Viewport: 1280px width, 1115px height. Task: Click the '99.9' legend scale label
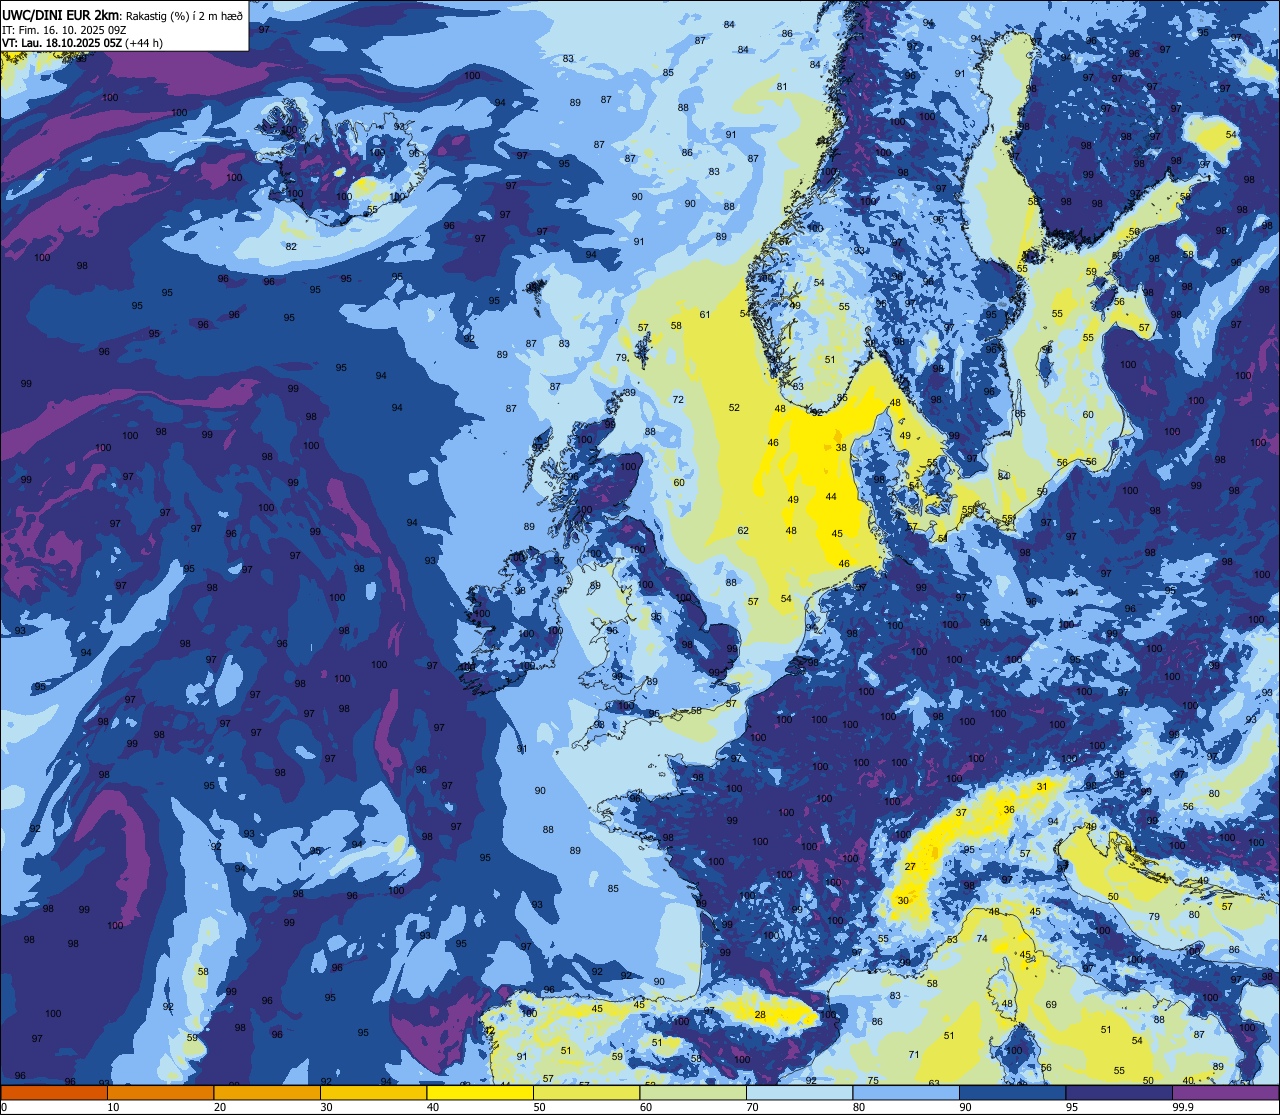click(x=1183, y=1107)
